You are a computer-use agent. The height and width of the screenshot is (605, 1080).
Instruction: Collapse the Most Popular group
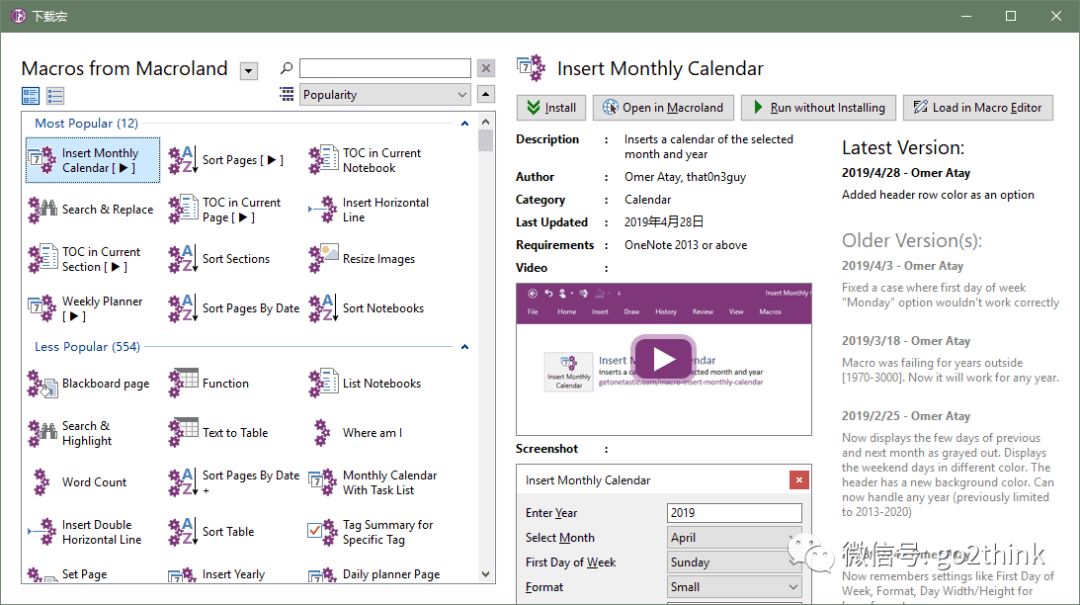point(465,123)
